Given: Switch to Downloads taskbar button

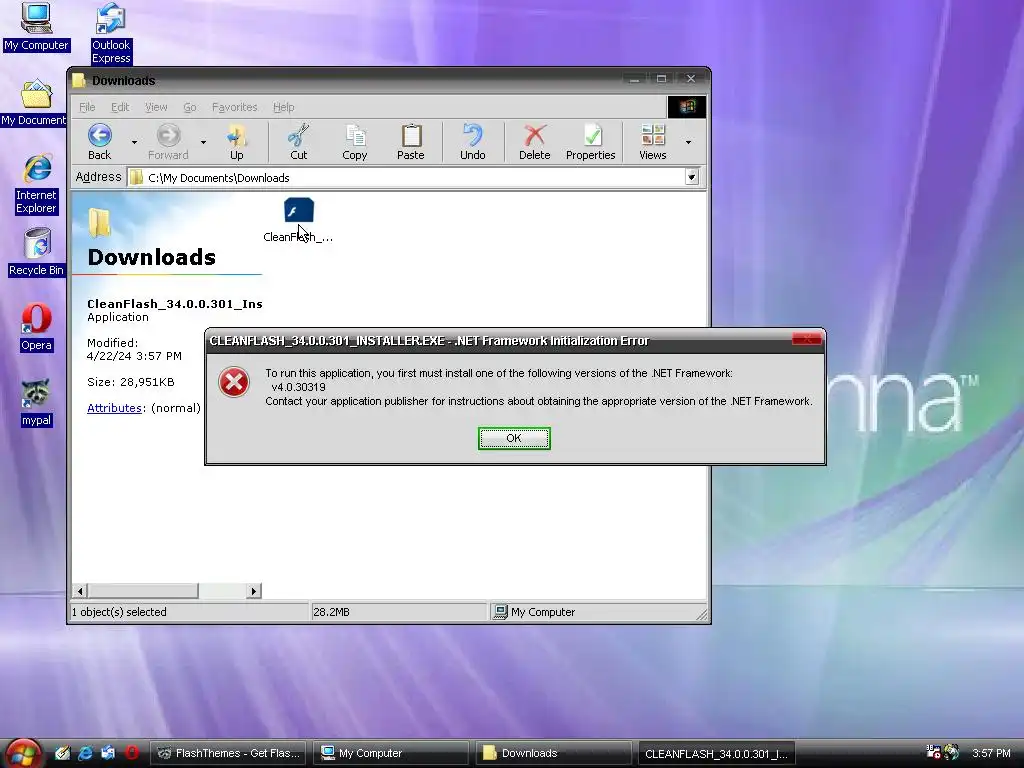Looking at the screenshot, I should tap(553, 753).
